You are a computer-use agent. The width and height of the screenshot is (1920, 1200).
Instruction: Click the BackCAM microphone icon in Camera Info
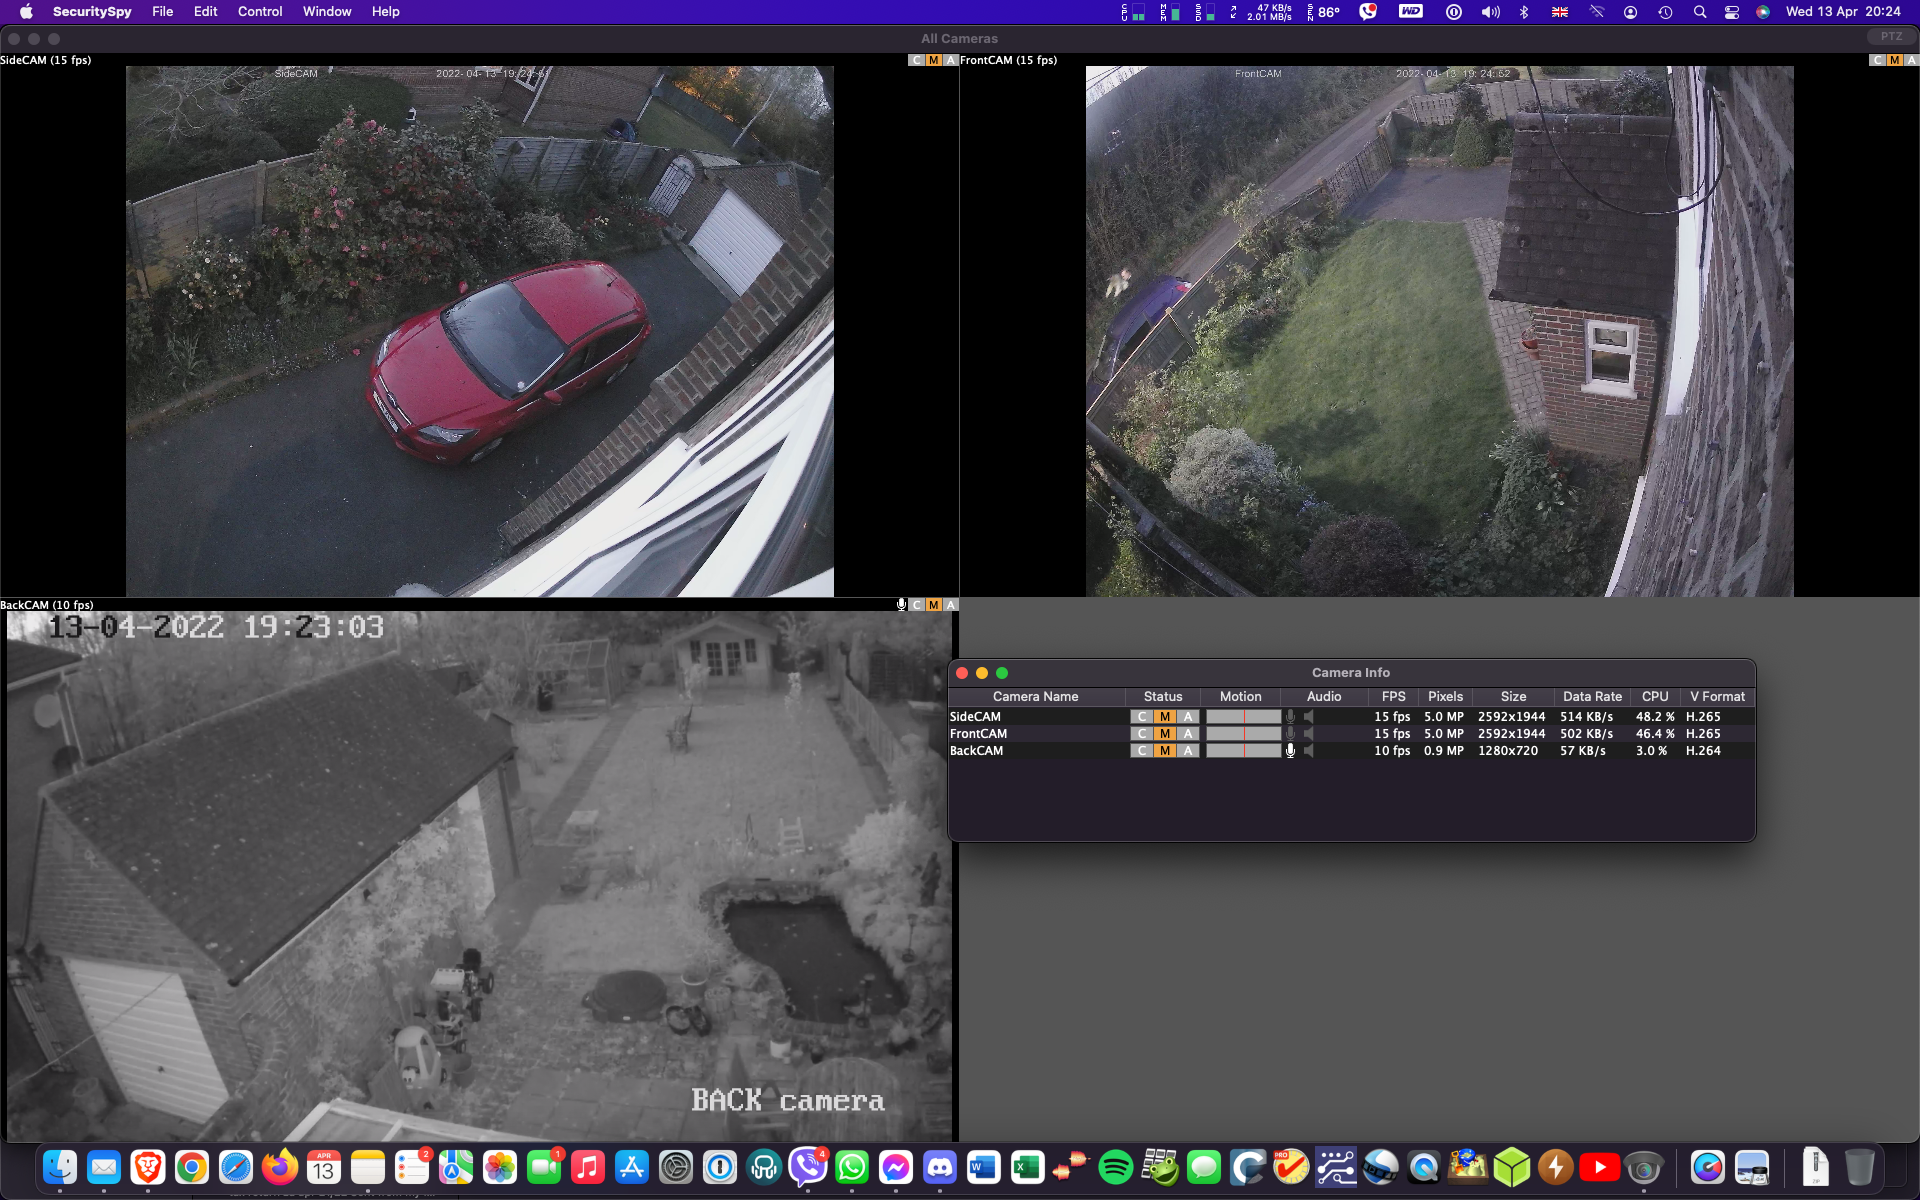point(1290,751)
